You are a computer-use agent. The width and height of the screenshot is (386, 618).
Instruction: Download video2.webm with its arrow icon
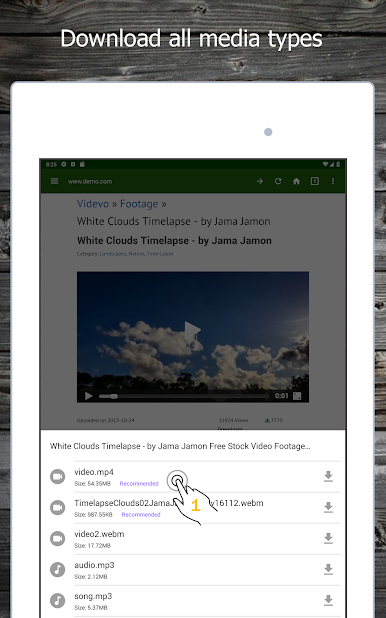click(x=328, y=538)
